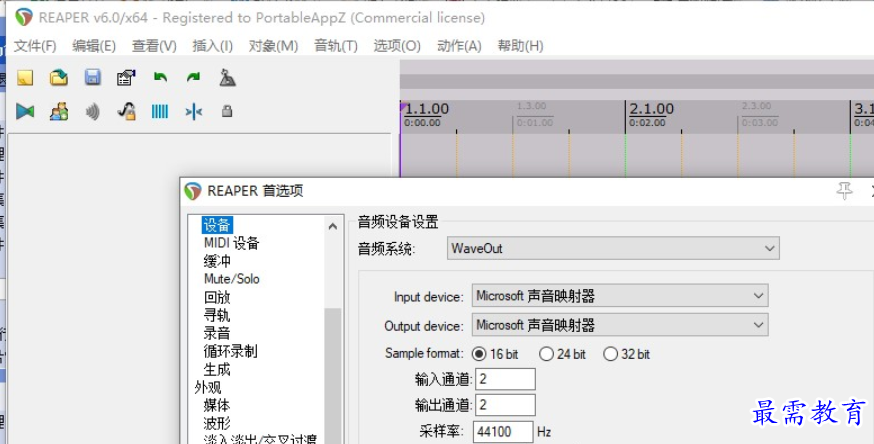Toggle the item grouping icon
874x444 pixels.
pos(59,111)
